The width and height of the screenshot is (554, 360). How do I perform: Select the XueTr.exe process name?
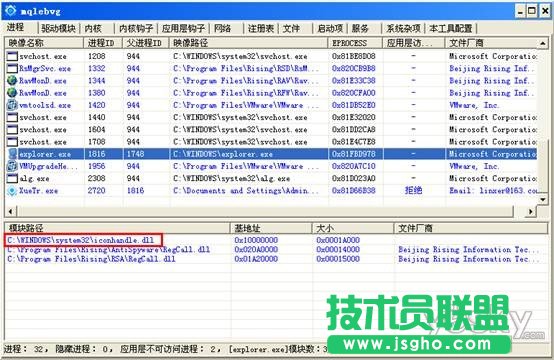[x=39, y=191]
